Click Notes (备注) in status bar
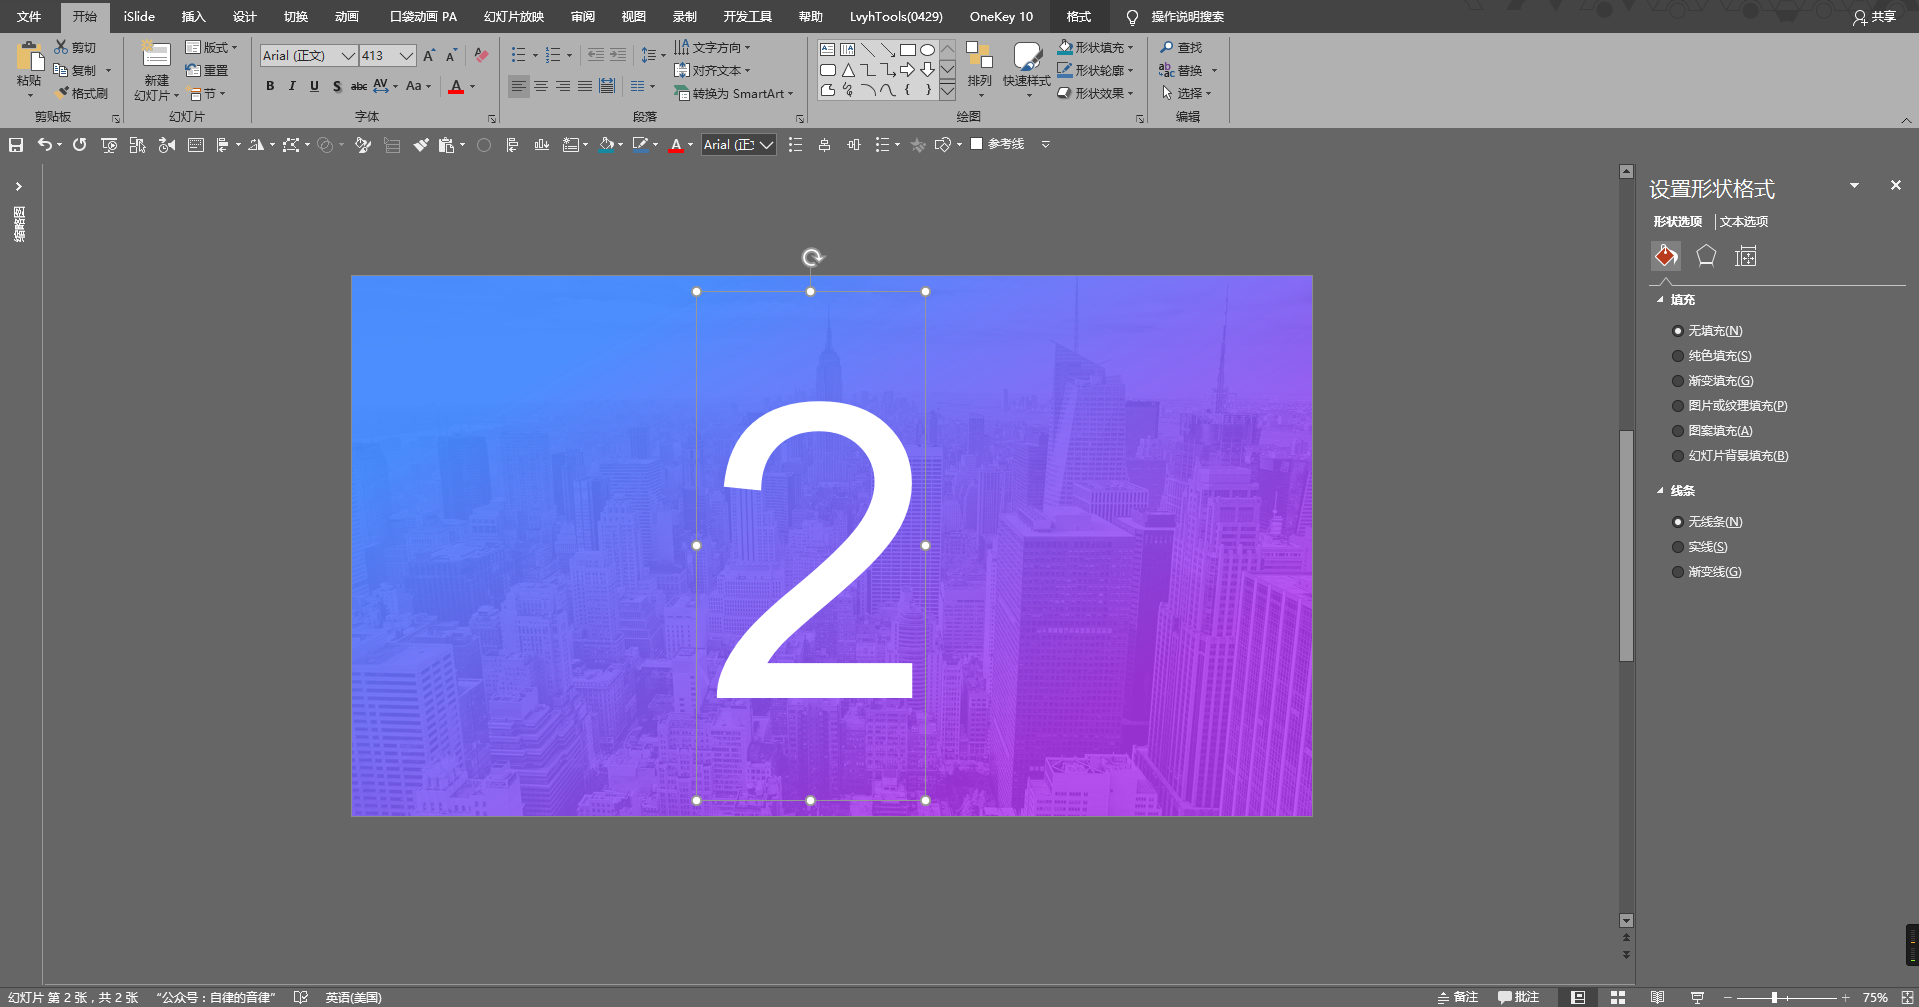The width and height of the screenshot is (1919, 1007). (x=1457, y=997)
